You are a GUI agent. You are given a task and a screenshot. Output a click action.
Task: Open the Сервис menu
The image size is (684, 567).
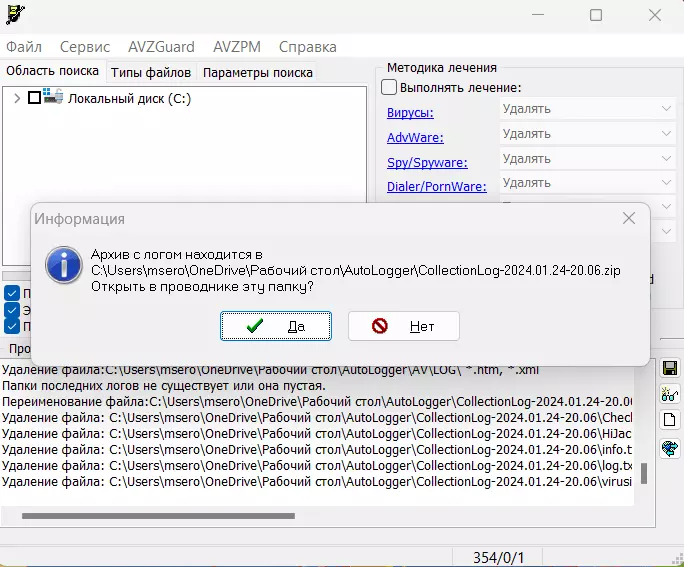click(85, 47)
